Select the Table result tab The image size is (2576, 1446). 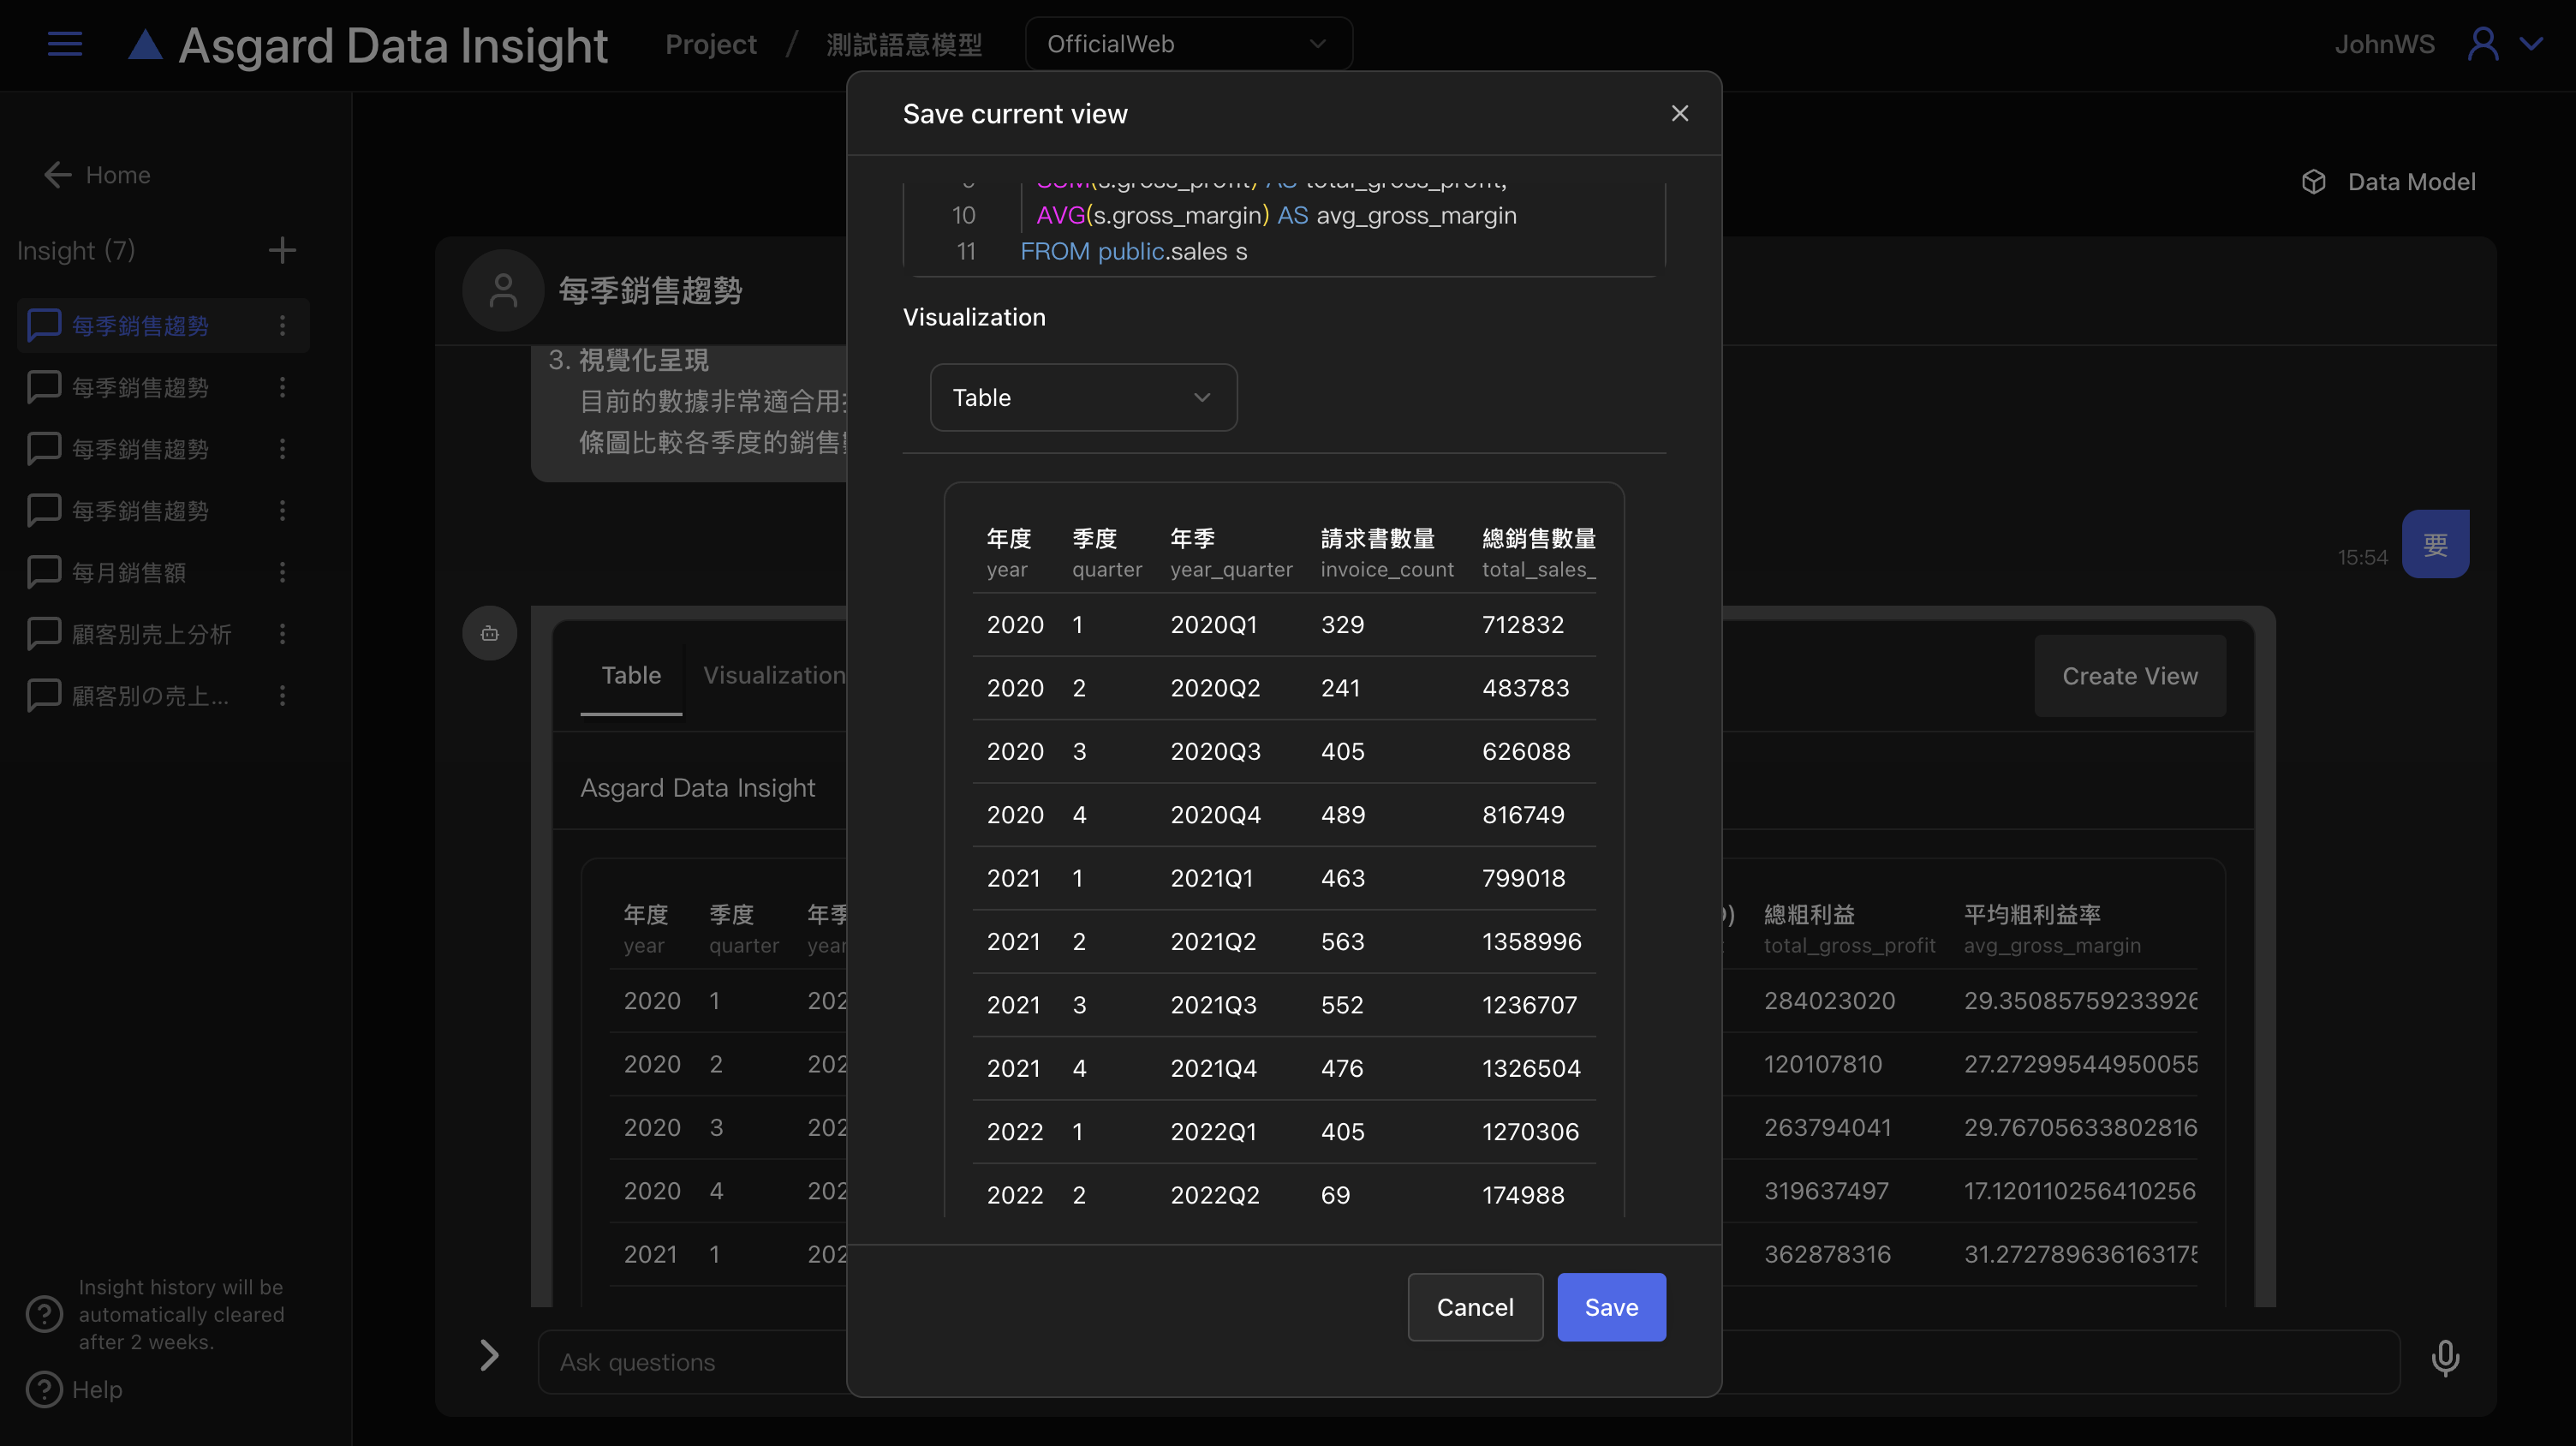(x=631, y=675)
